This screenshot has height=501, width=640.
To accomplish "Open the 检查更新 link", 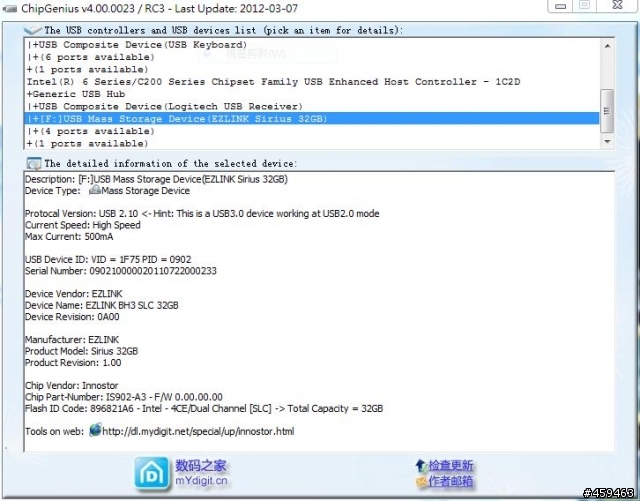I will point(451,465).
